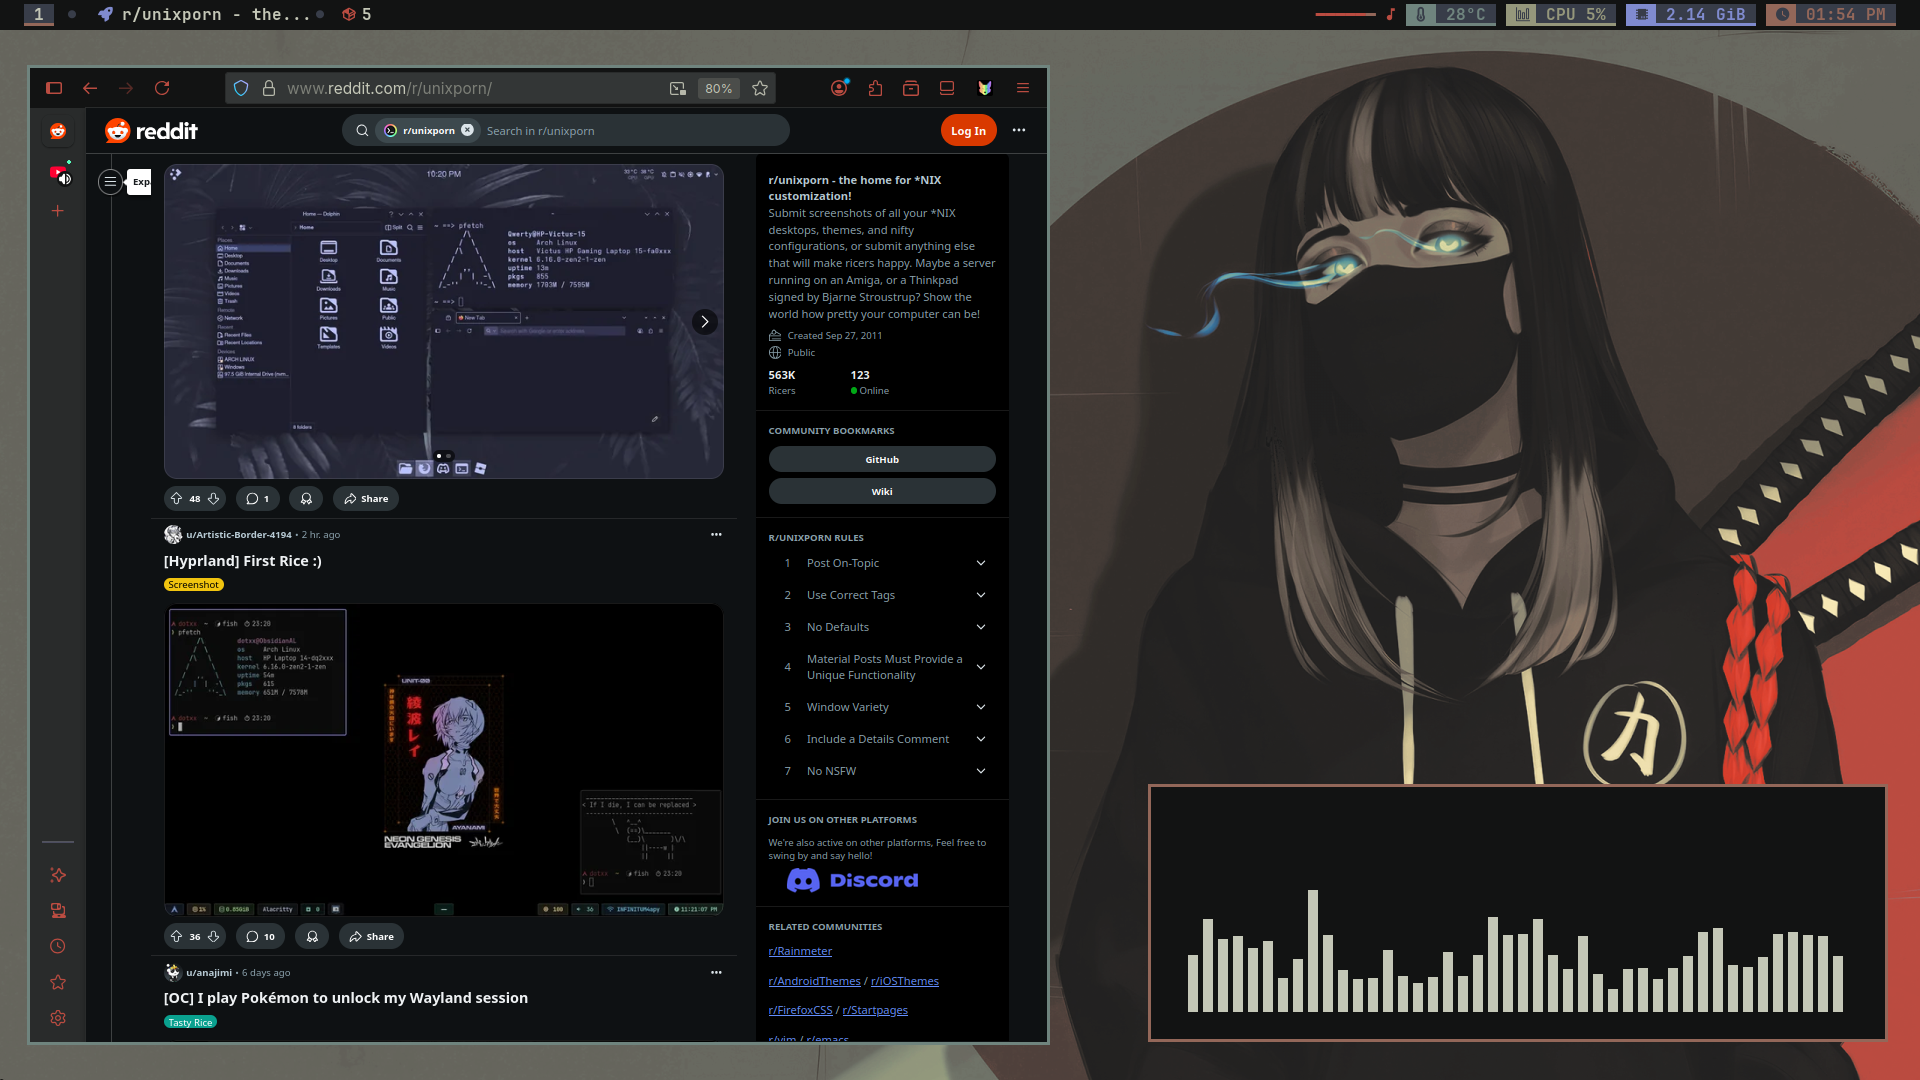The image size is (1920, 1080).
Task: Open the r/Rainmeter related community link
Action: click(799, 951)
